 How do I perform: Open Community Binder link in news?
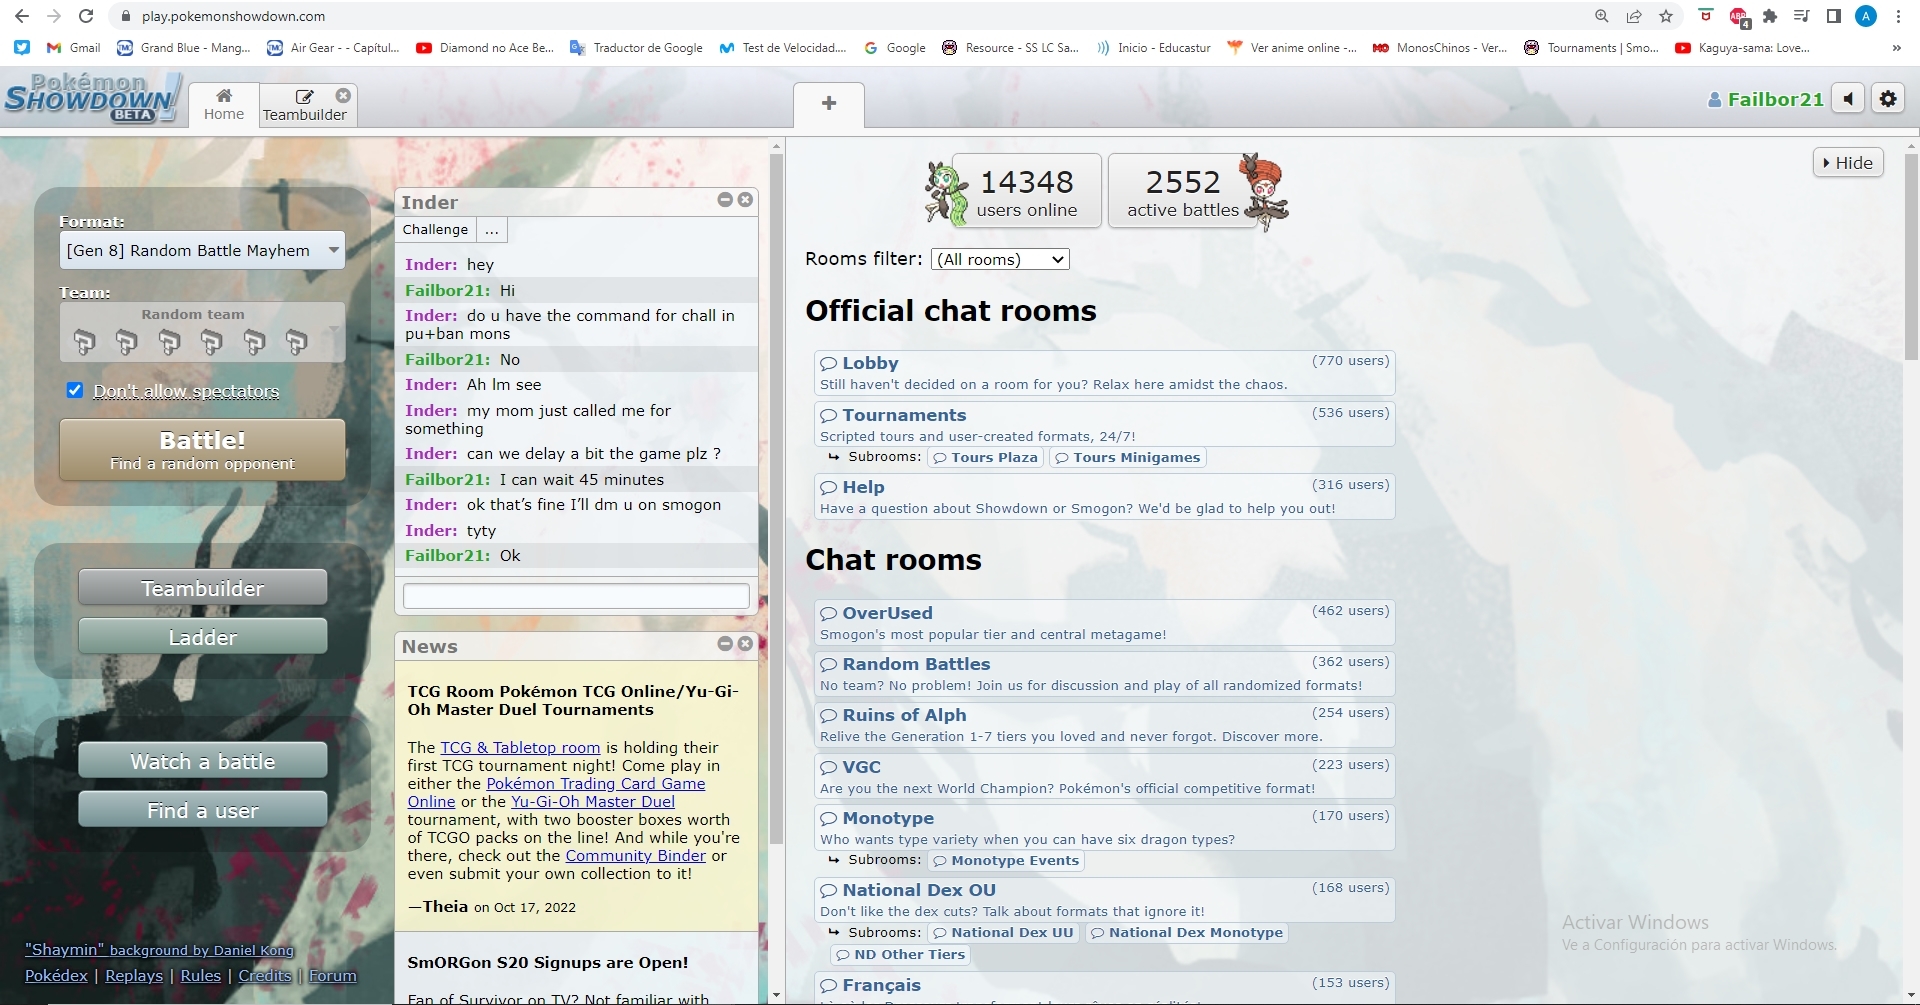[x=635, y=855]
